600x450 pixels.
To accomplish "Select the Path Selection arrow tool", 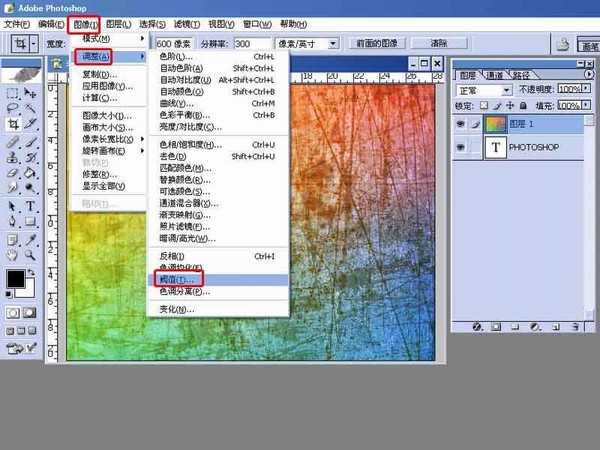I will 12,206.
